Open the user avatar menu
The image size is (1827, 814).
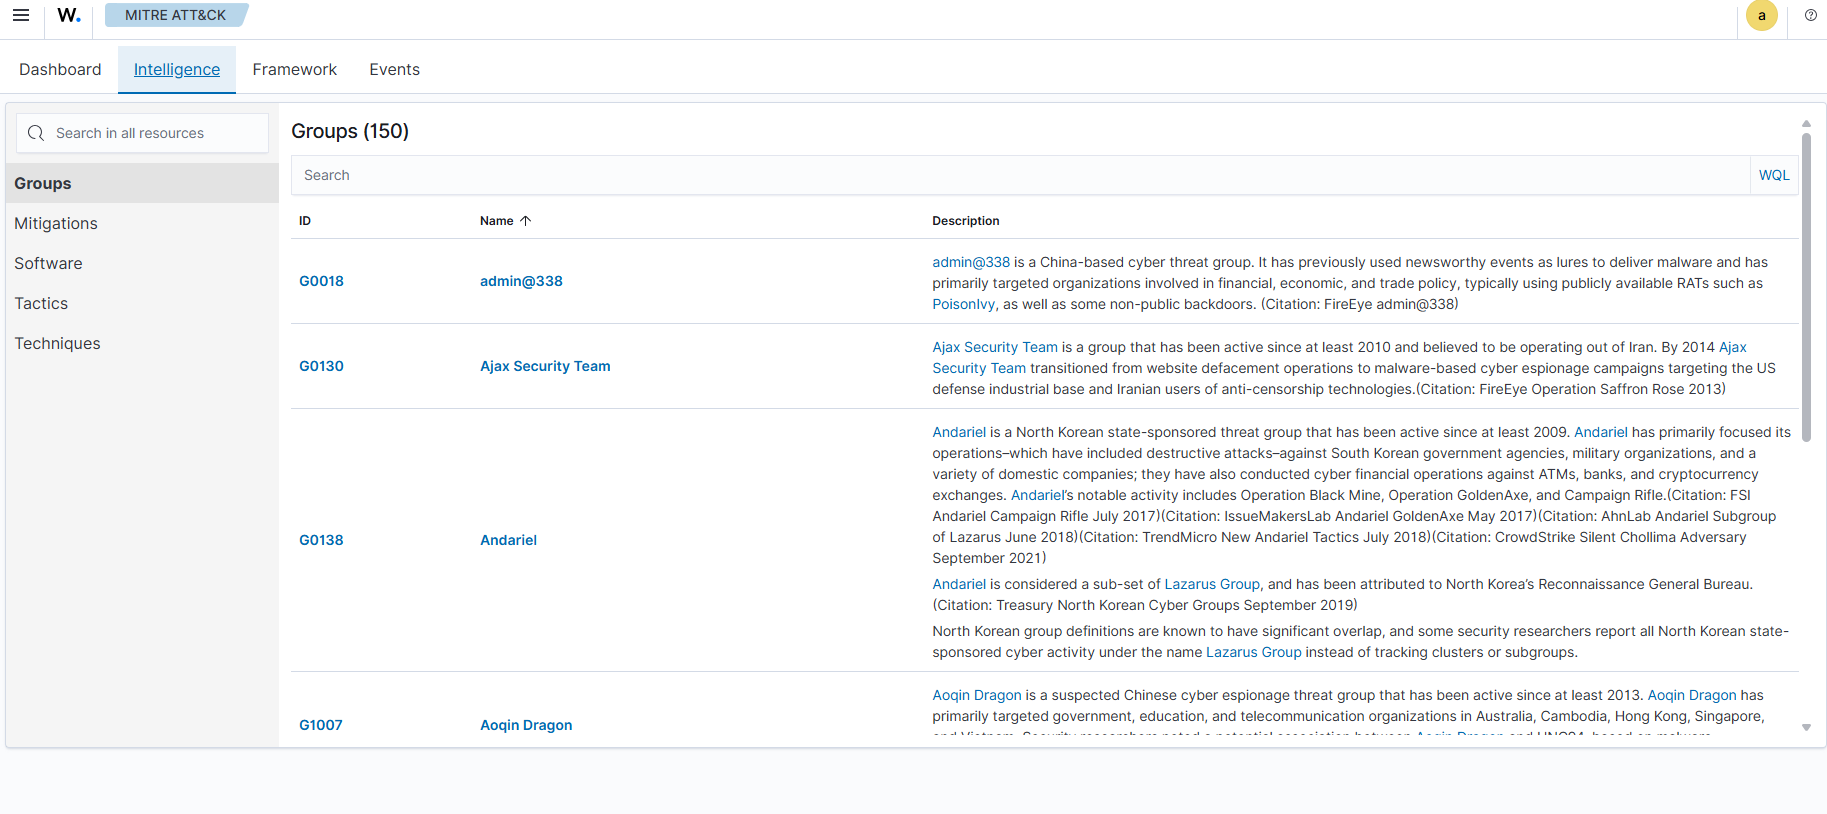(x=1761, y=16)
